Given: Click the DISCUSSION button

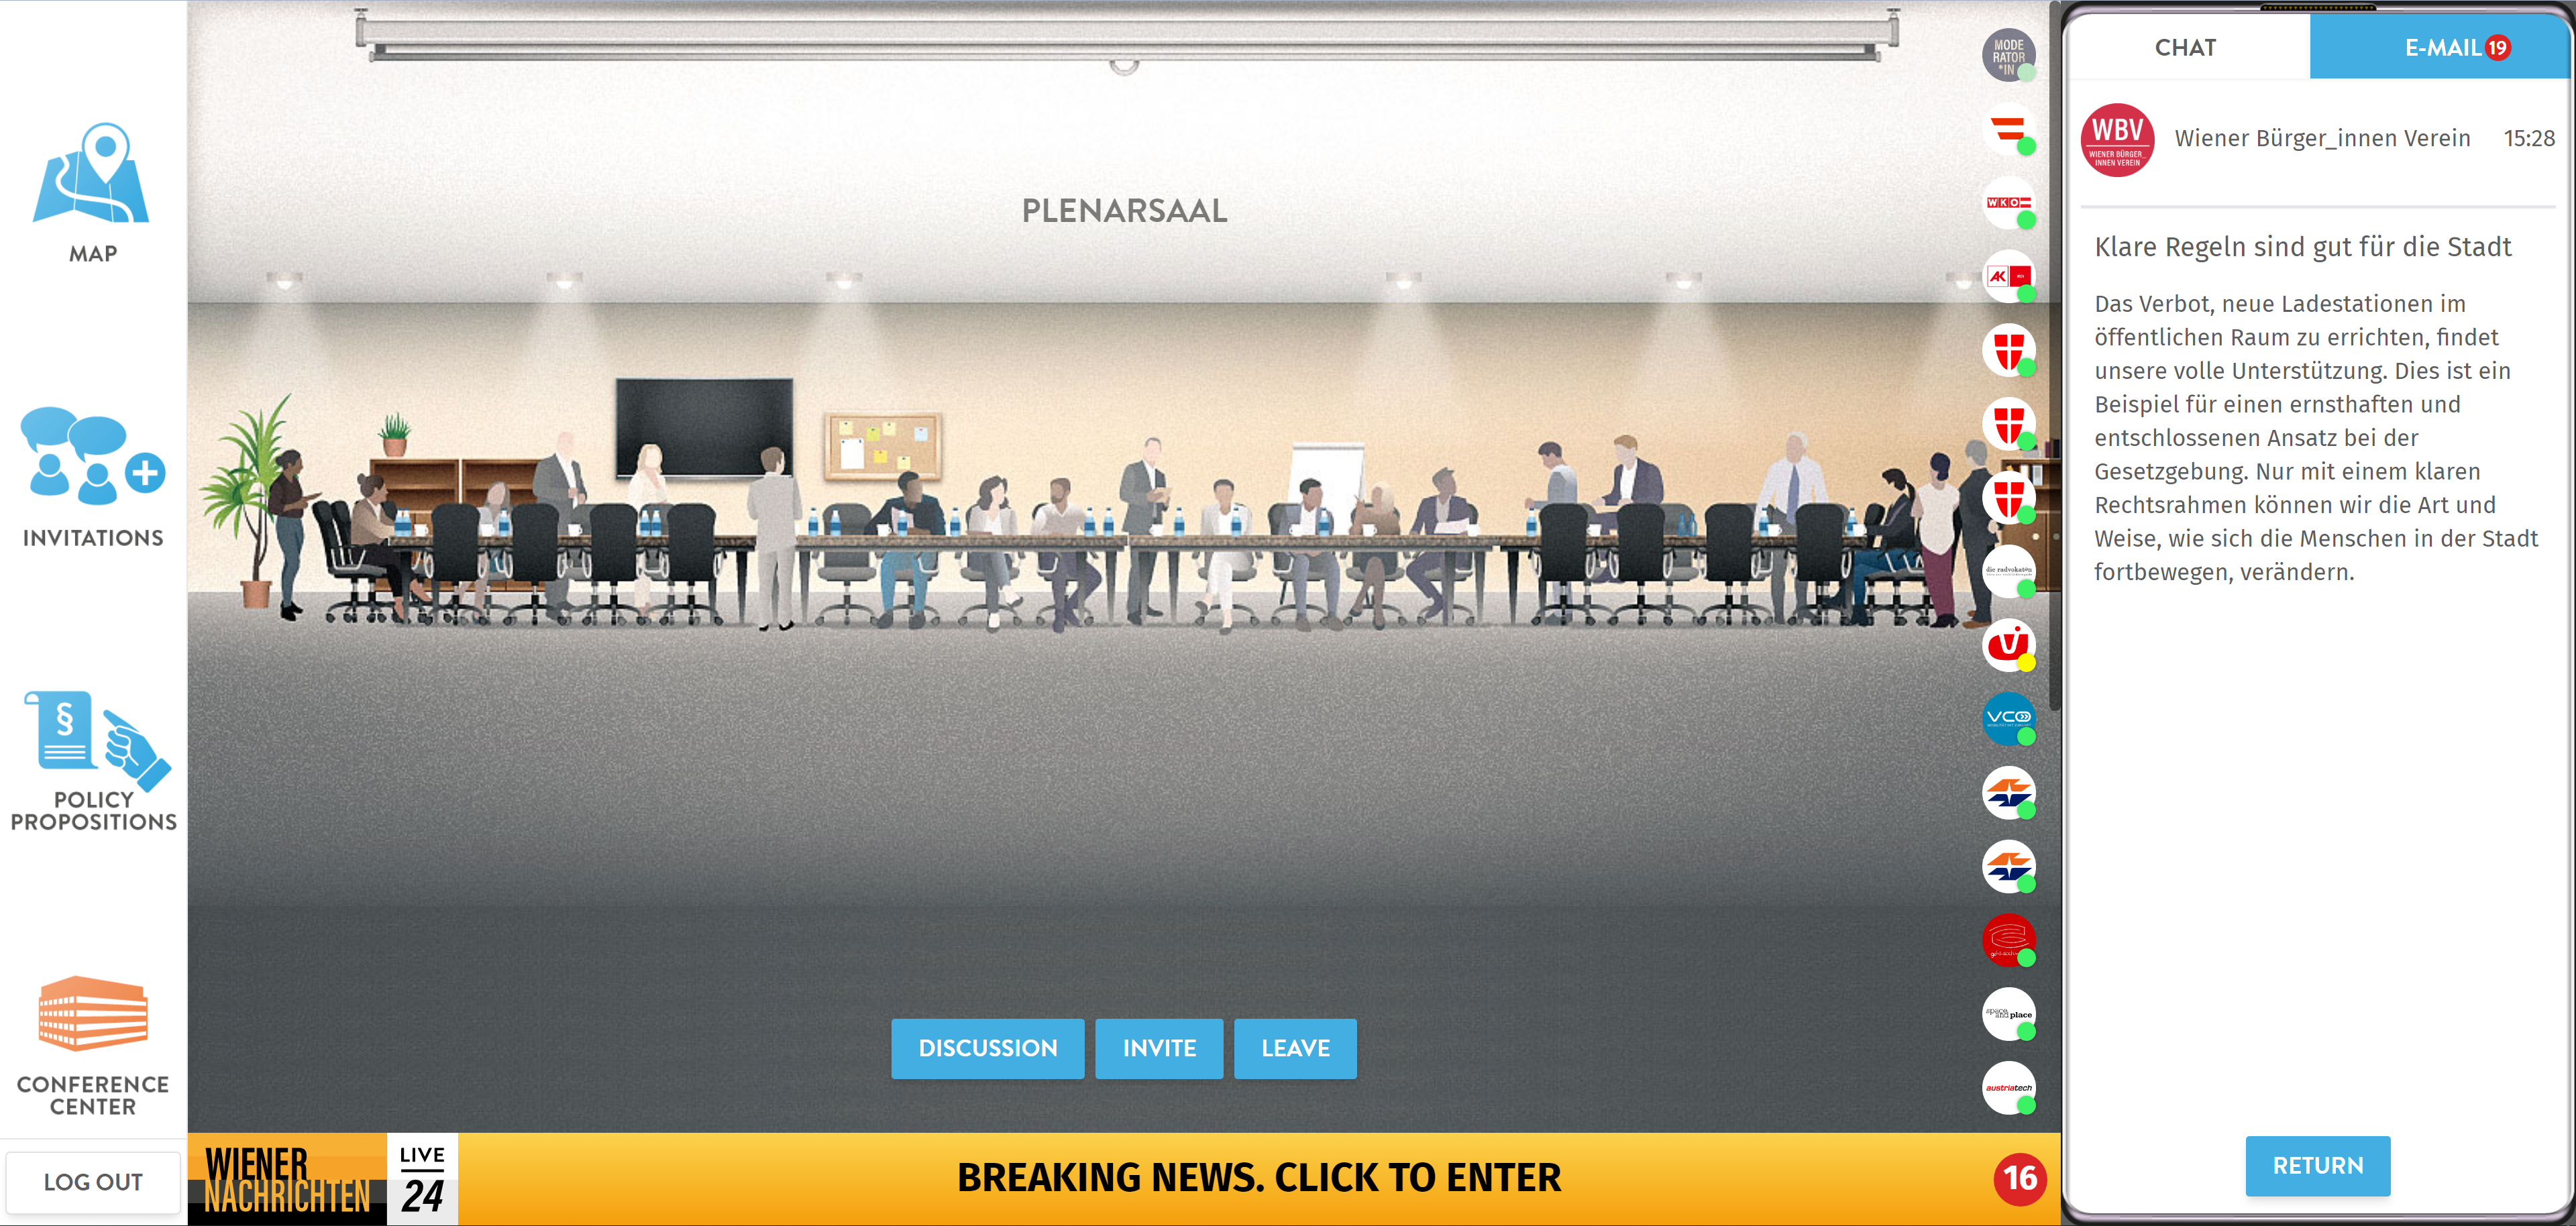Looking at the screenshot, I should 987,1048.
